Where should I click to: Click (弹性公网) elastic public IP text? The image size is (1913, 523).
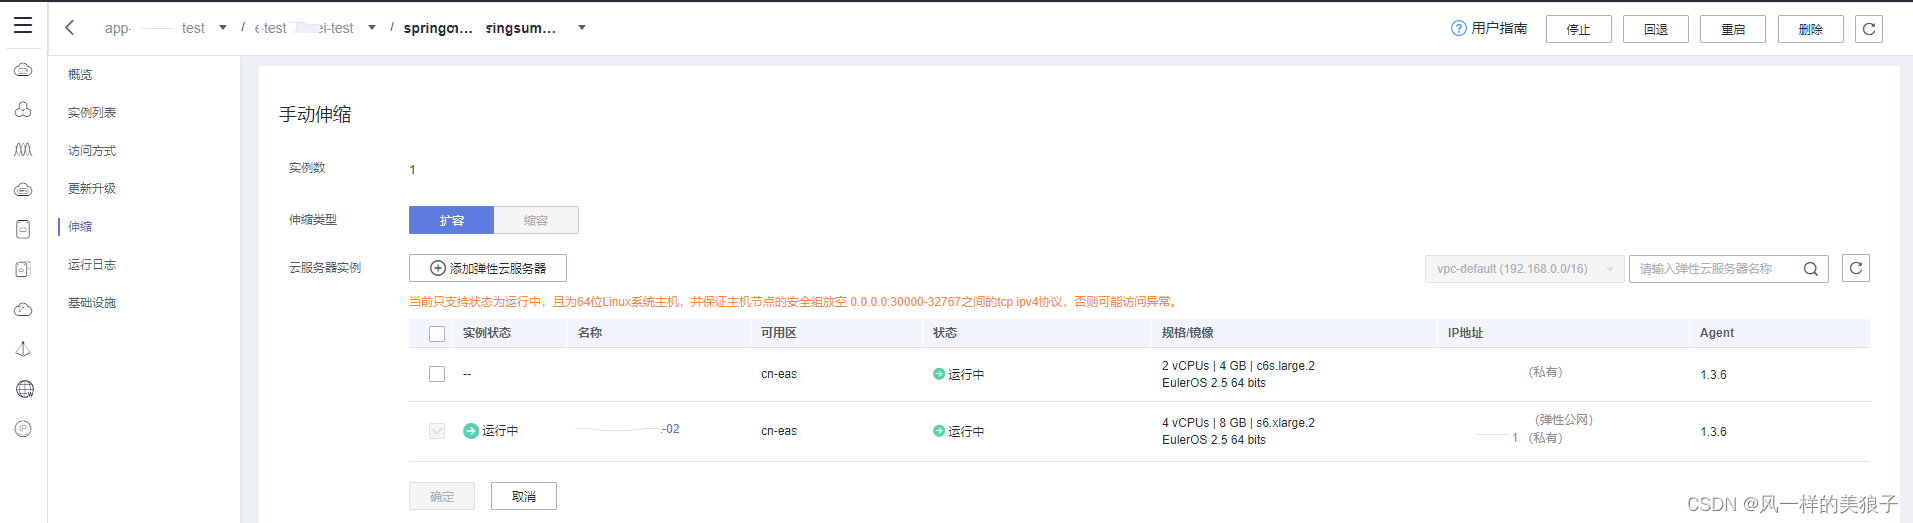pyautogui.click(x=1564, y=420)
